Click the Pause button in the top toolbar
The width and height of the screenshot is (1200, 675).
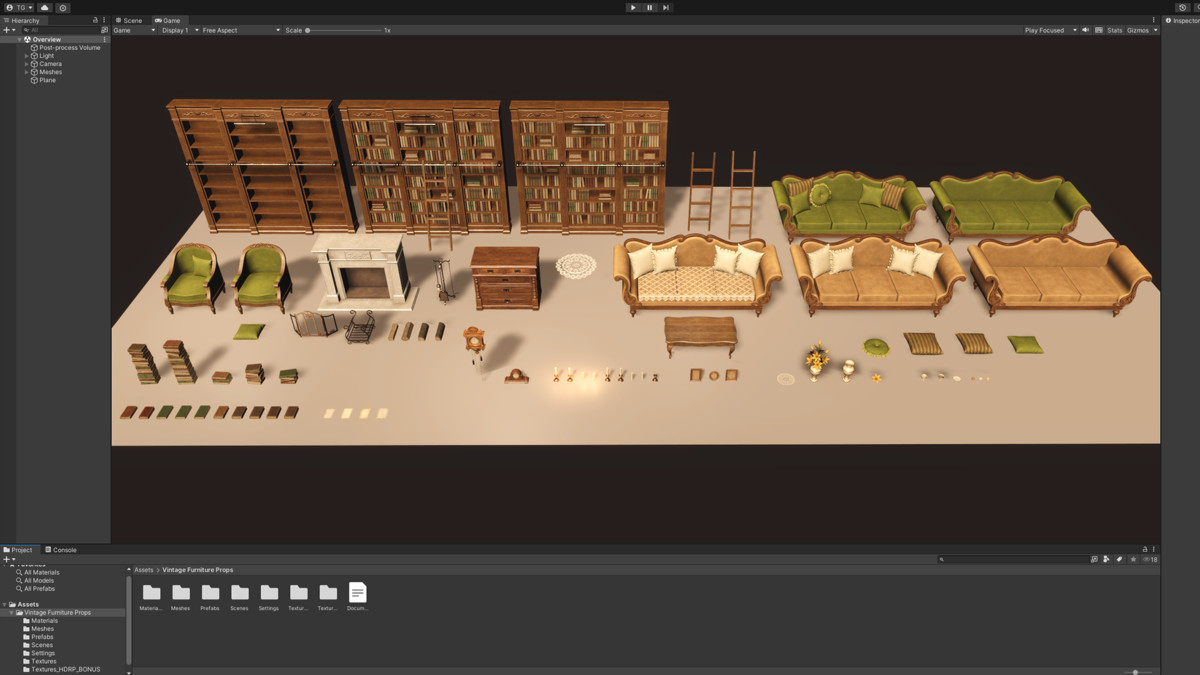(649, 7)
